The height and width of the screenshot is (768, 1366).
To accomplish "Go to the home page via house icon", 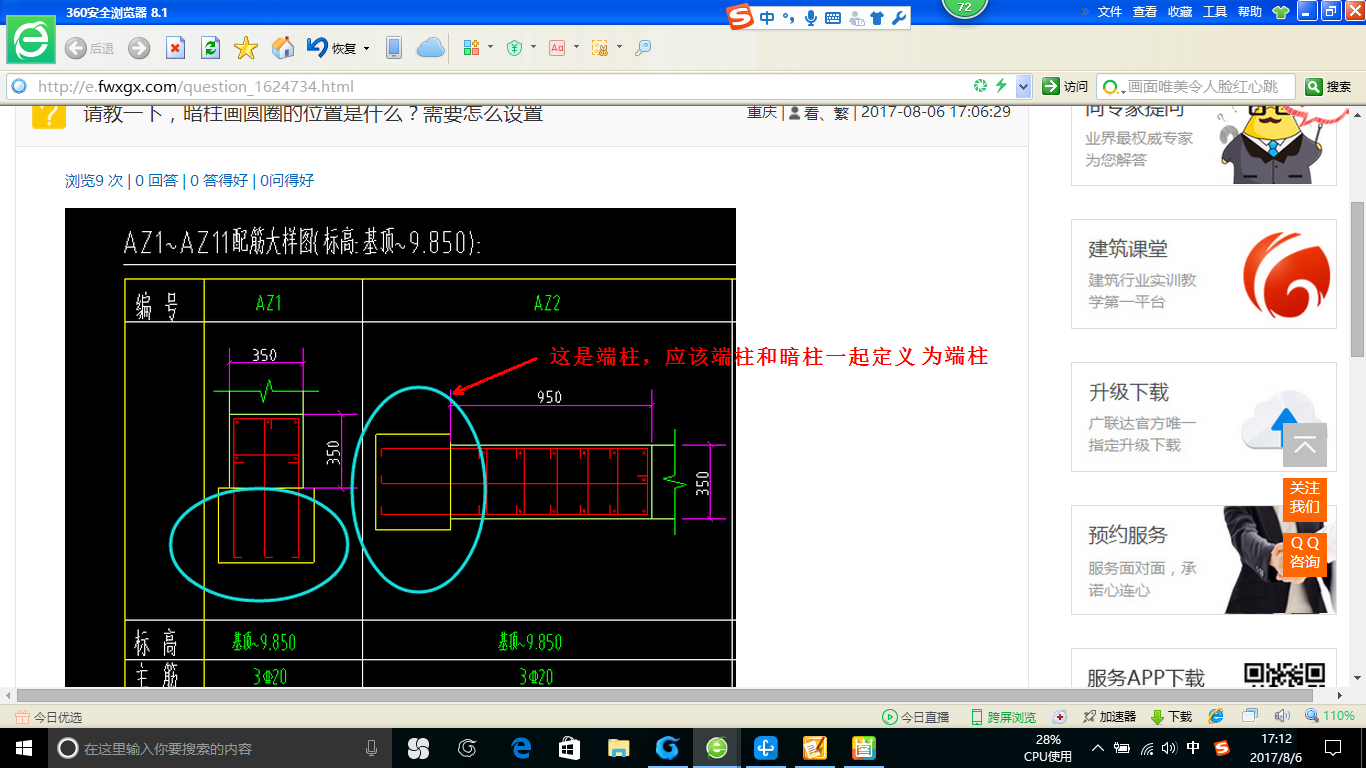I will point(283,48).
